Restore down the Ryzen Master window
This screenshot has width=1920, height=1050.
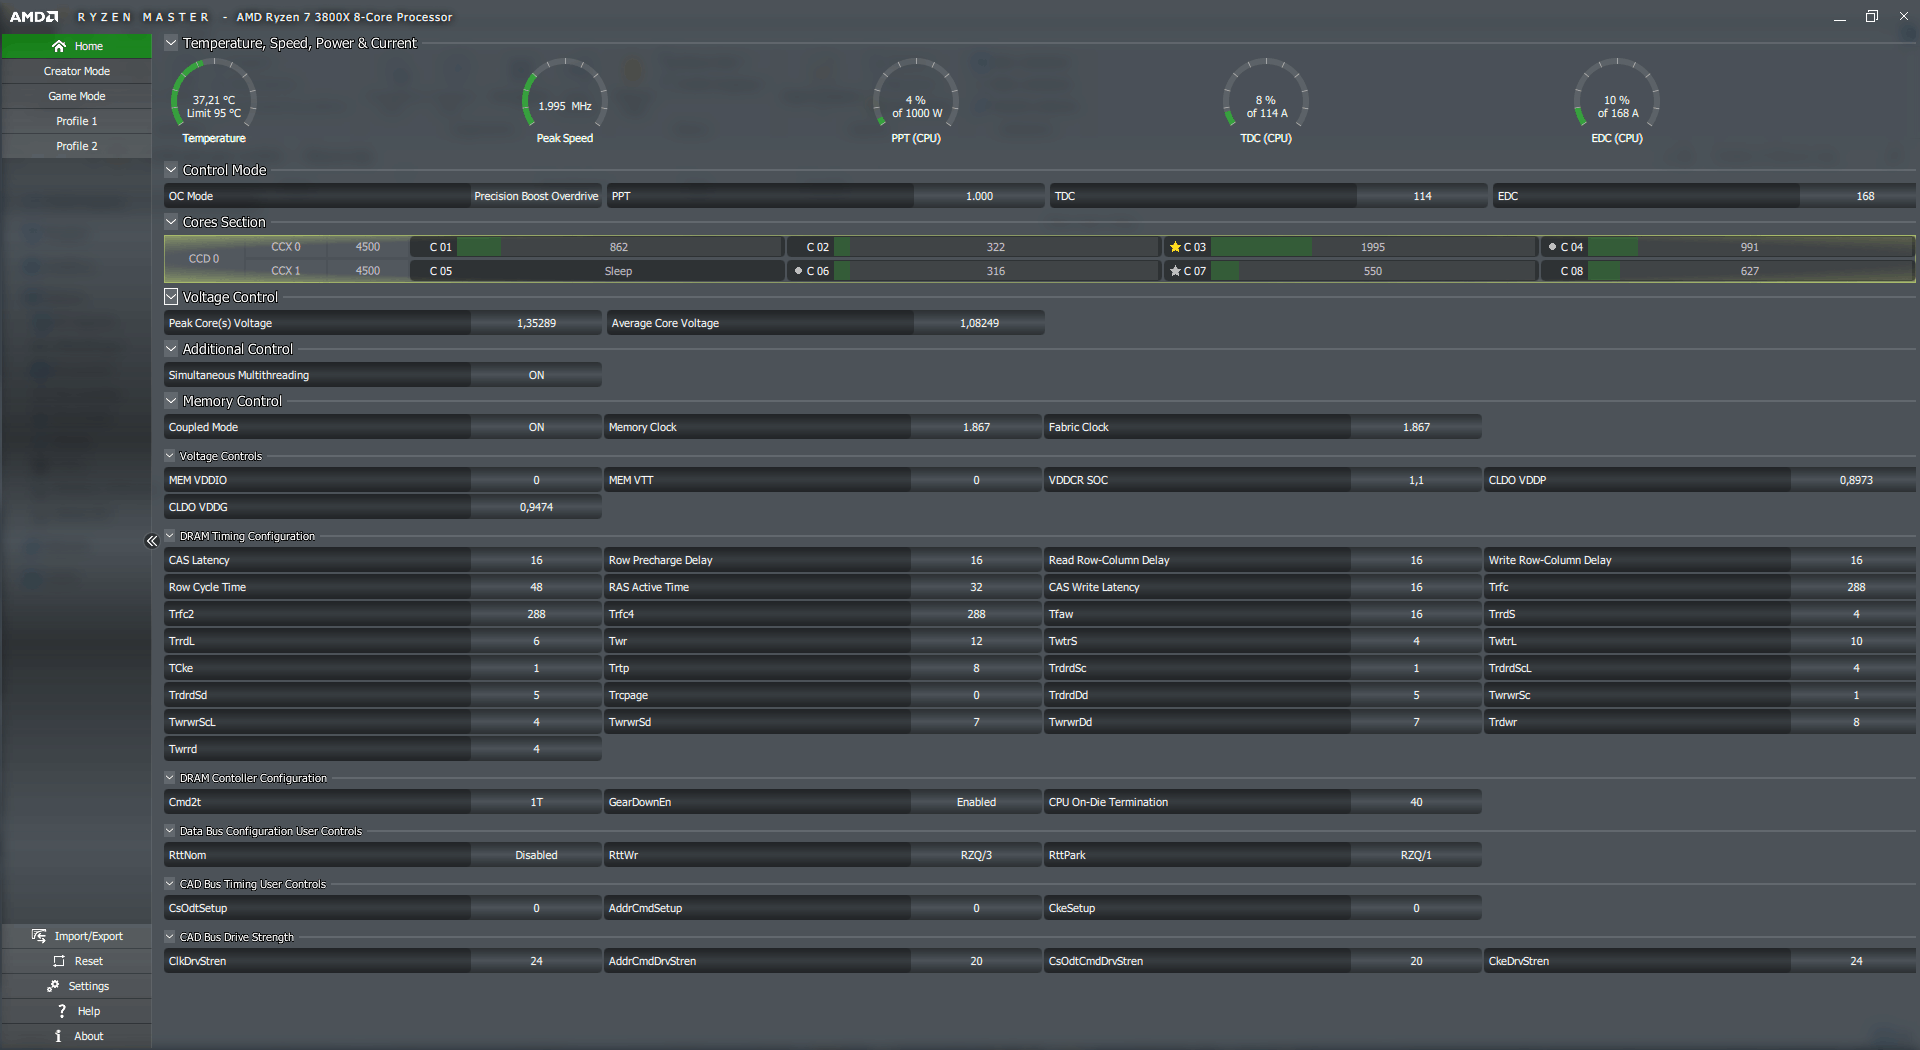[1872, 17]
